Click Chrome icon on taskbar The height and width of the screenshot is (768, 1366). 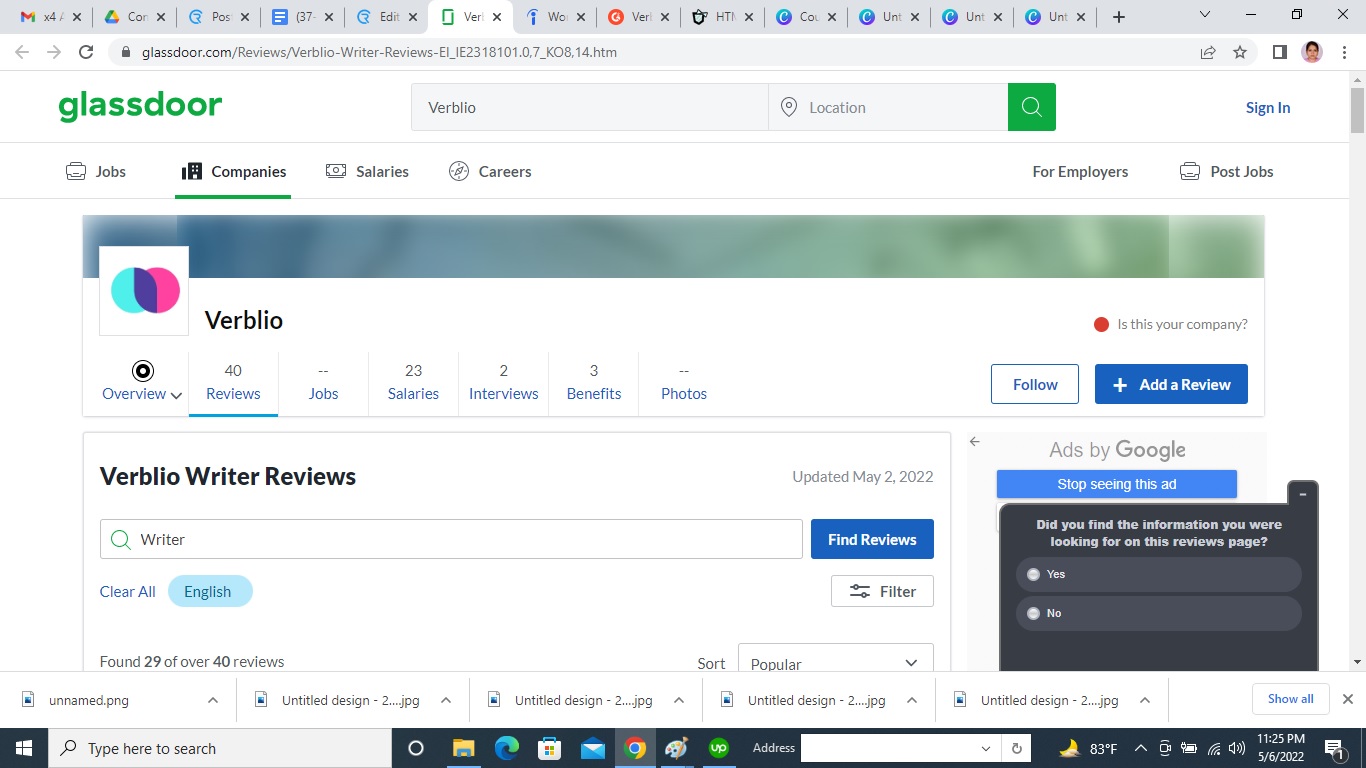635,748
